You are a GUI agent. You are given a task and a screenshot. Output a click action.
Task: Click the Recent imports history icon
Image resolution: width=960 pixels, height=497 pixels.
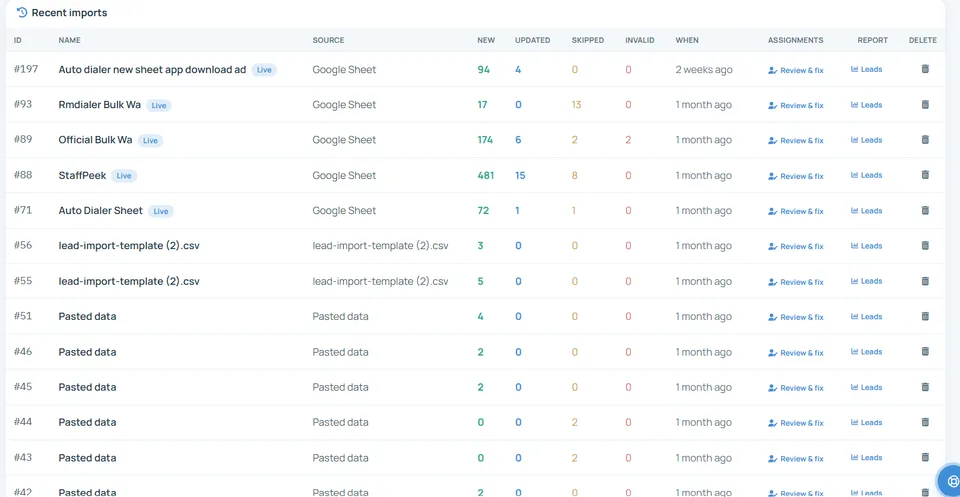(x=22, y=12)
